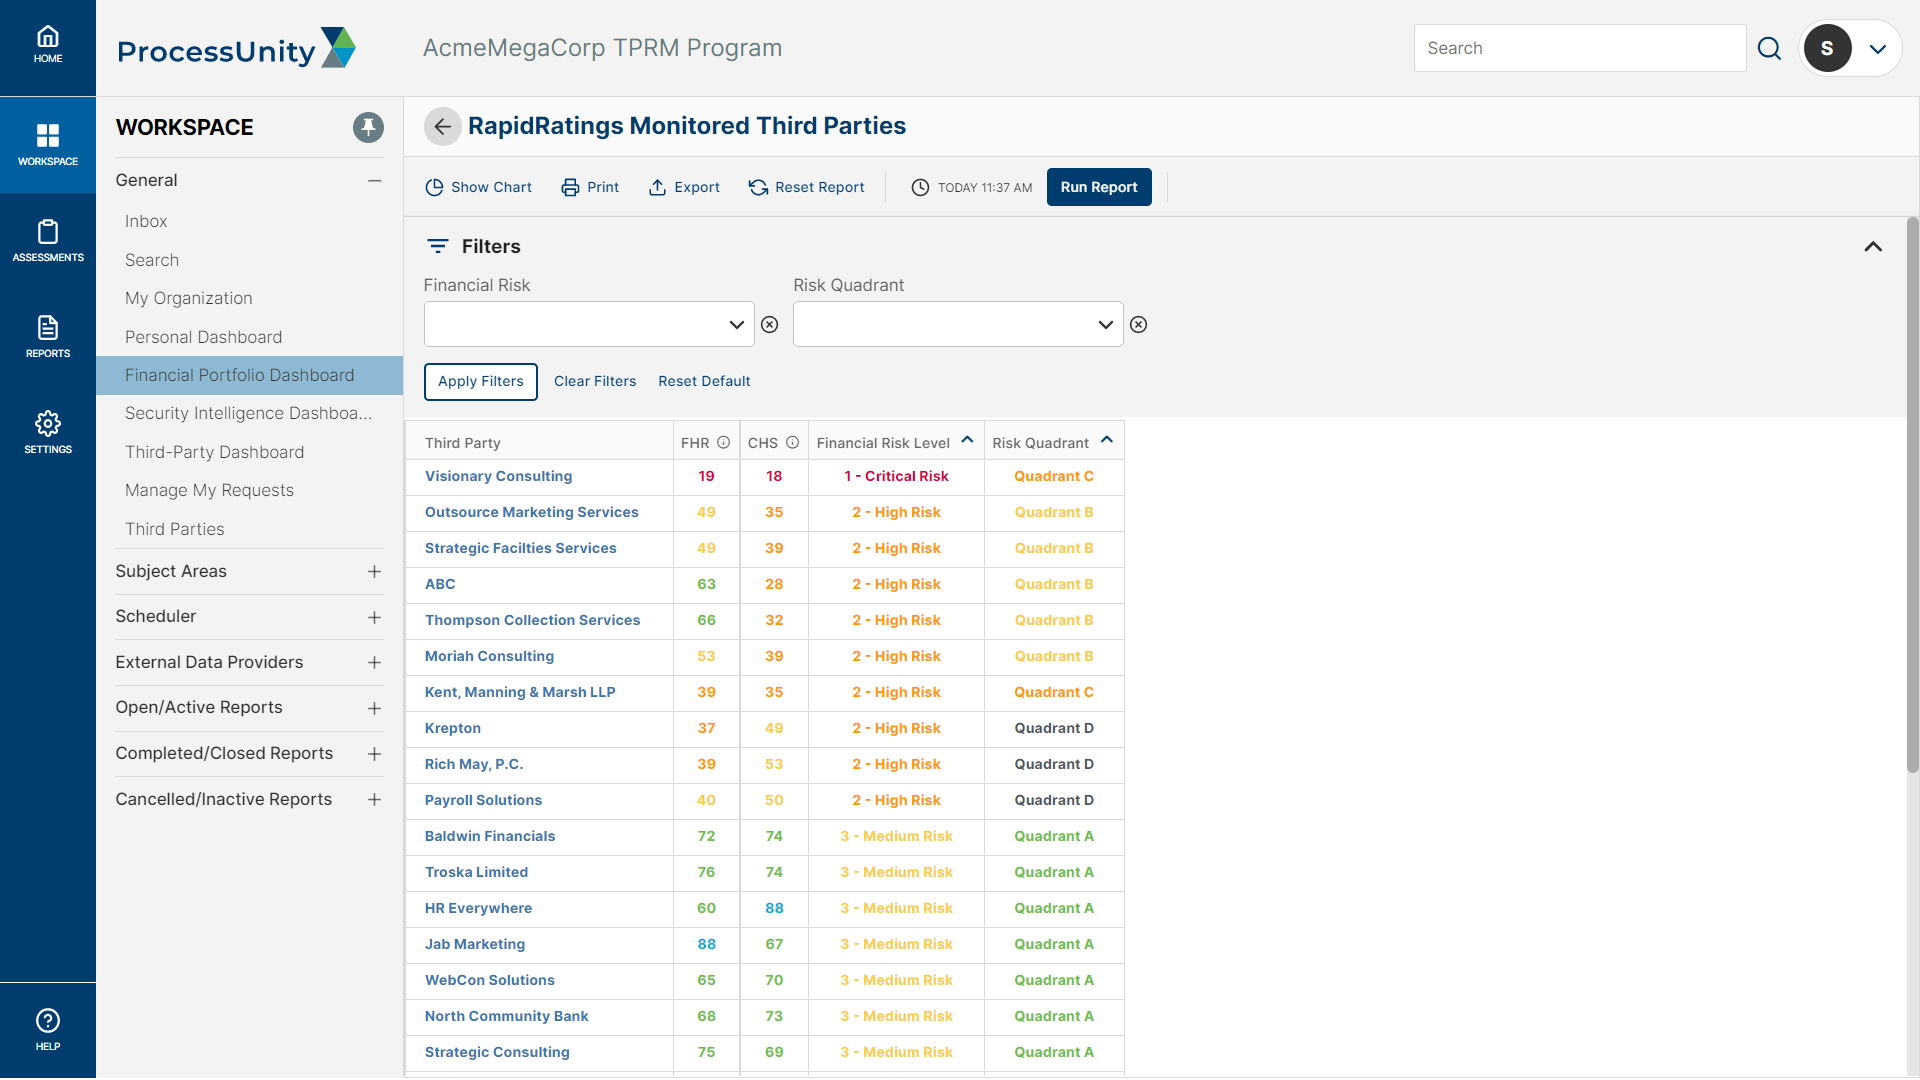
Task: Click the vertical scrollbar of report
Action: coord(1912,495)
